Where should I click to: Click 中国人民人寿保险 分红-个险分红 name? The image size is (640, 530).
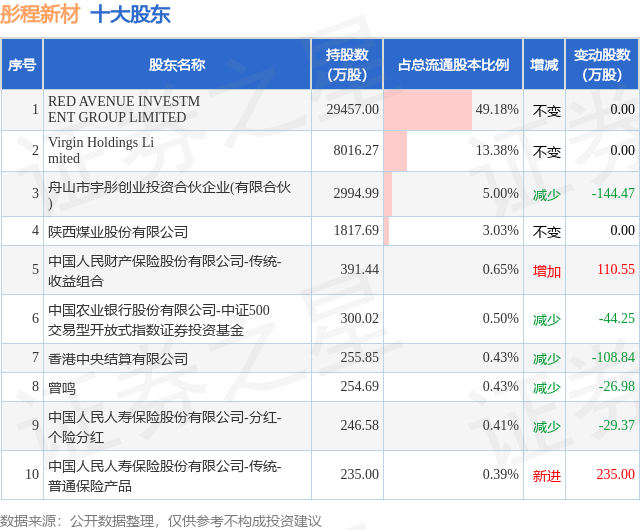point(164,427)
